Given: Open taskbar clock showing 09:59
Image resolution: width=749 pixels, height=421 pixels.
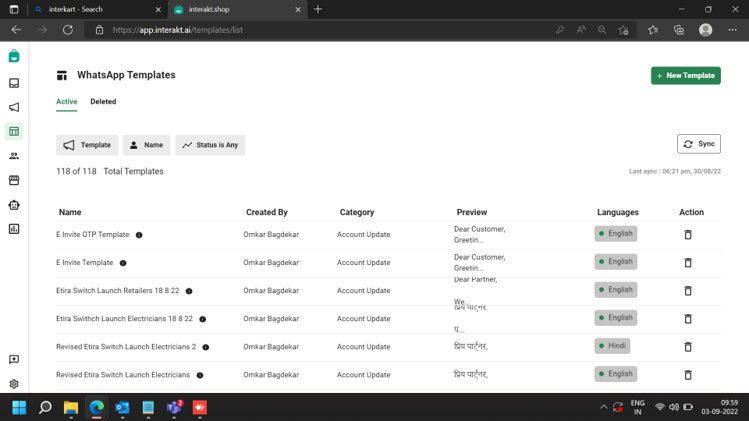Looking at the screenshot, I should click(719, 407).
